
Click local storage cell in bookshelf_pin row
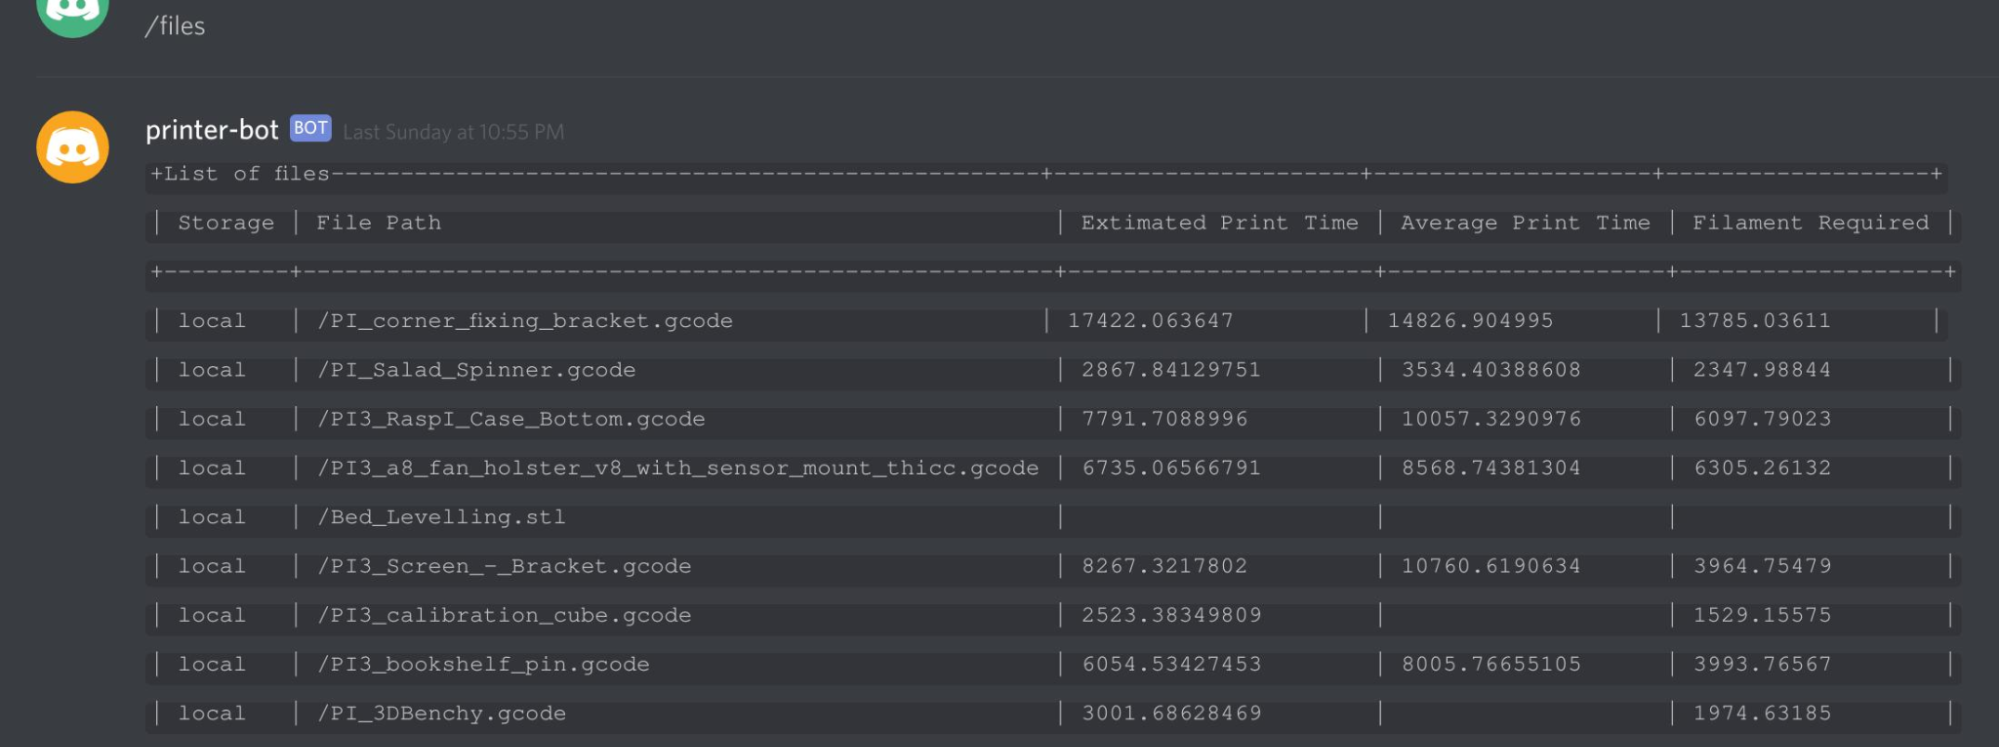(x=212, y=664)
